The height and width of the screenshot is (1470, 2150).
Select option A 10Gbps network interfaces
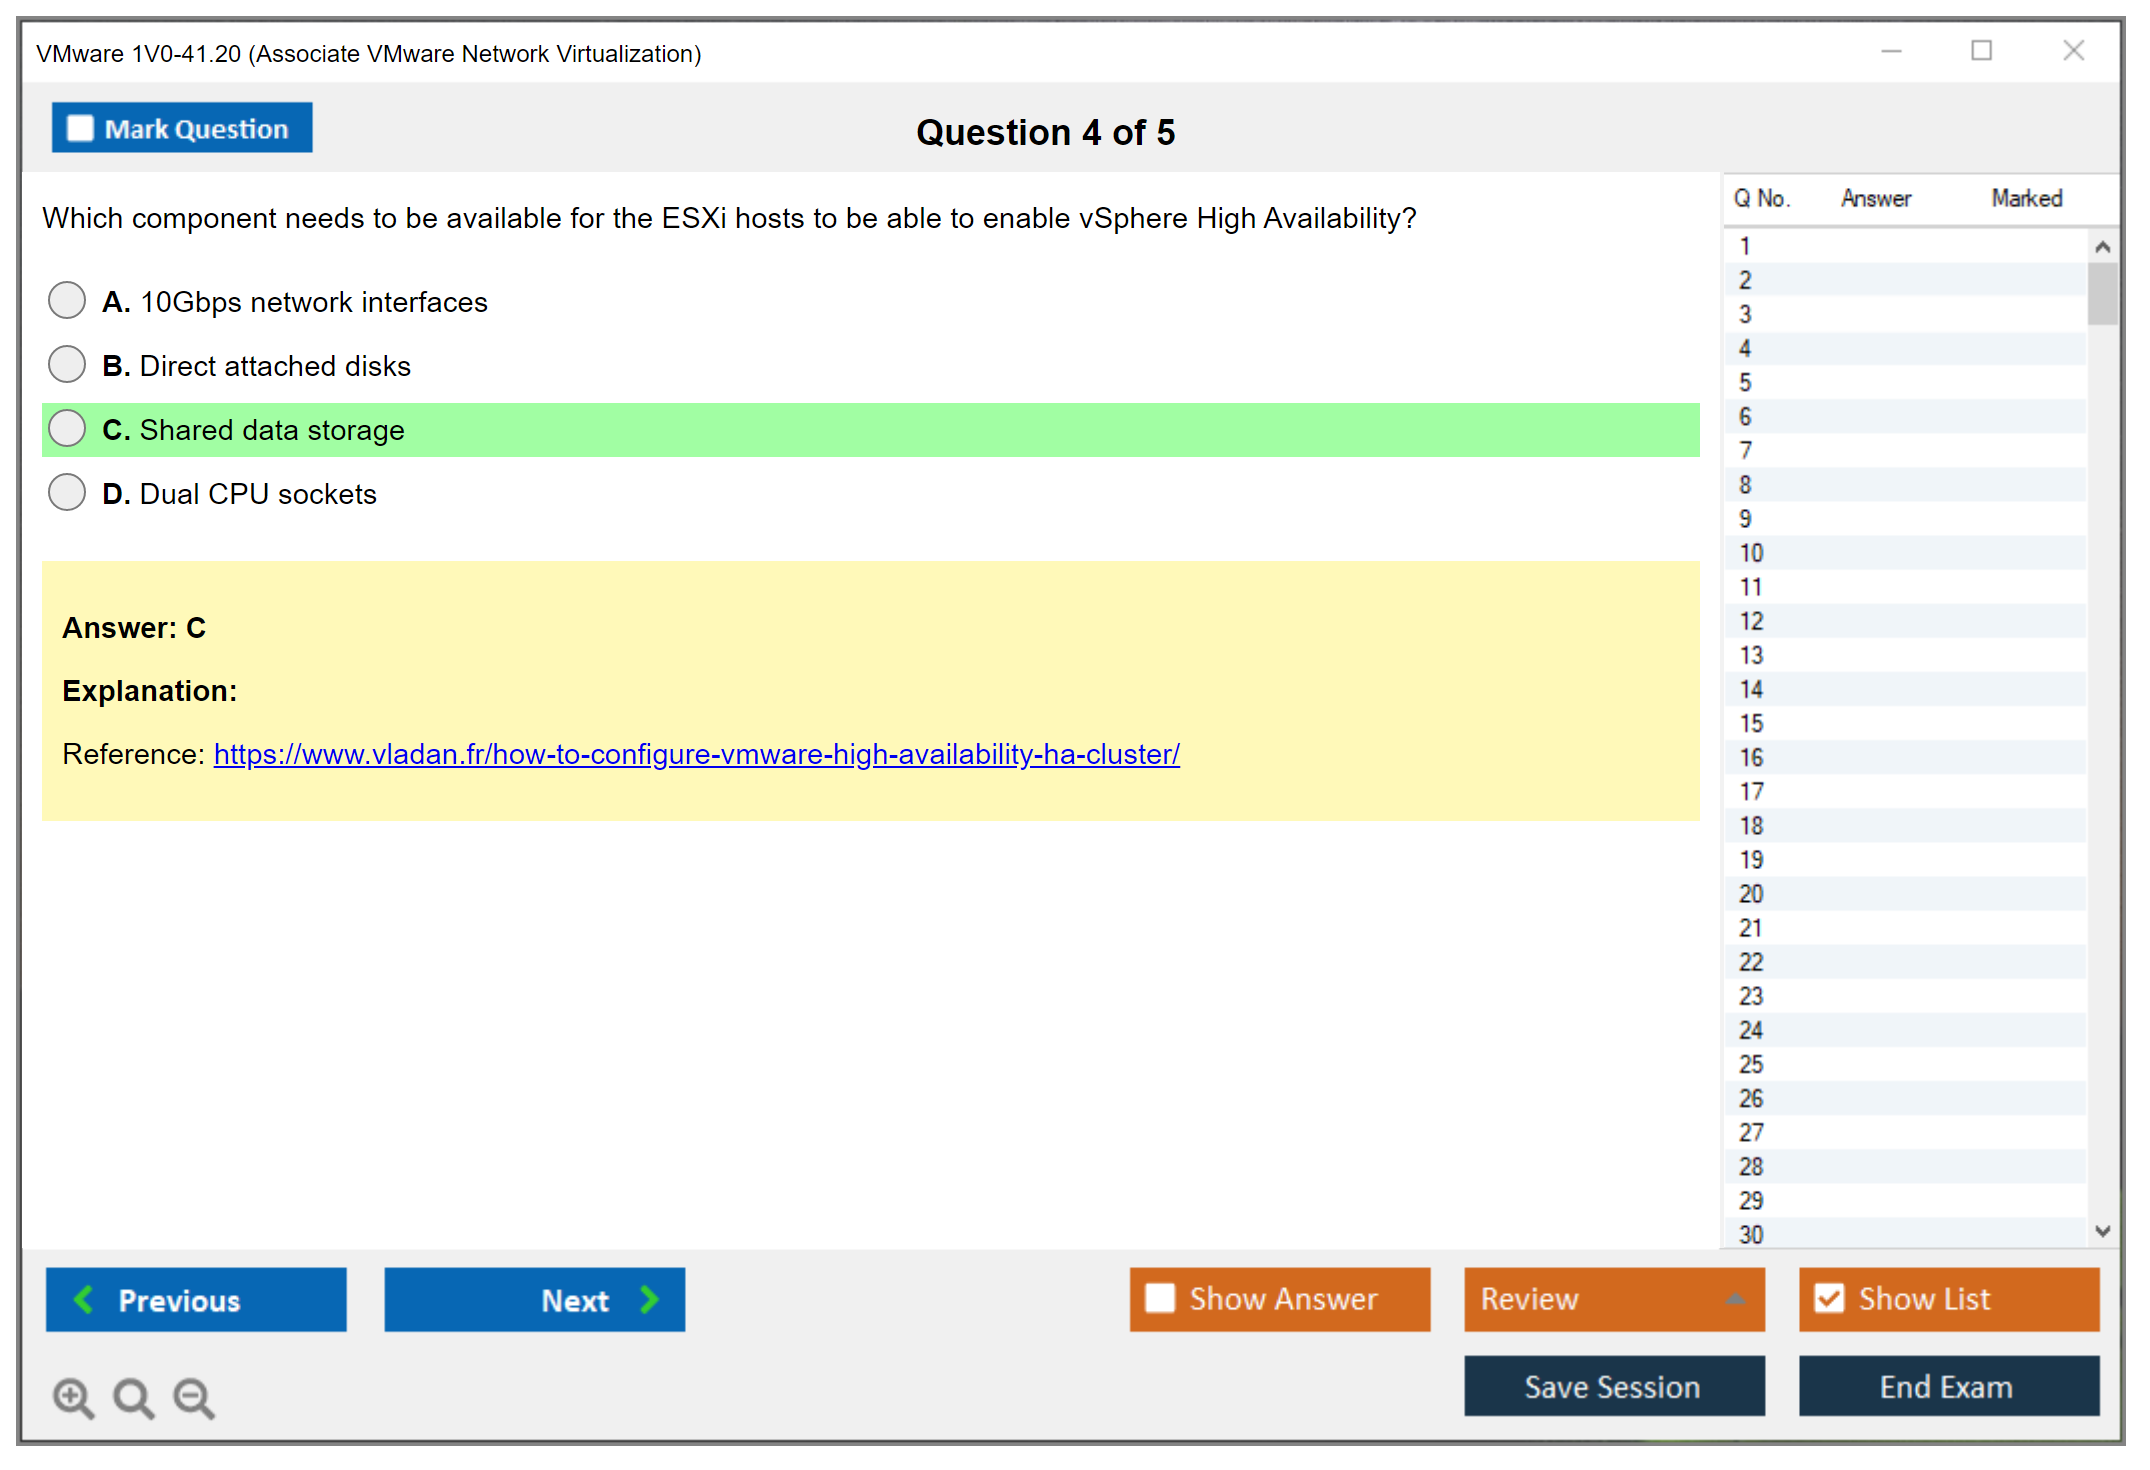[67, 300]
